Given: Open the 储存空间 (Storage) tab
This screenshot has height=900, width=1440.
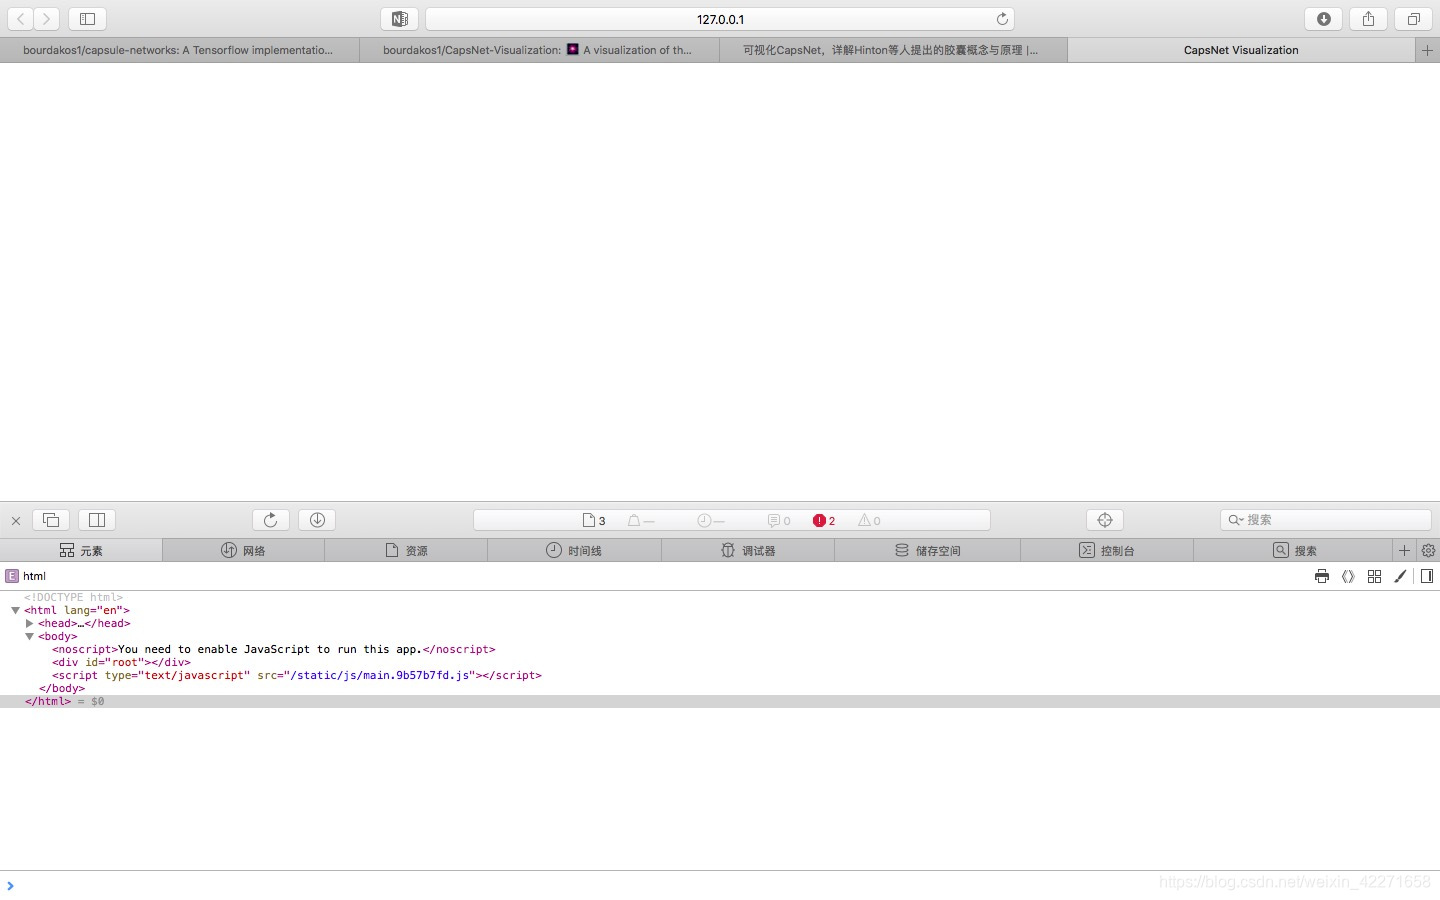Looking at the screenshot, I should coord(927,550).
